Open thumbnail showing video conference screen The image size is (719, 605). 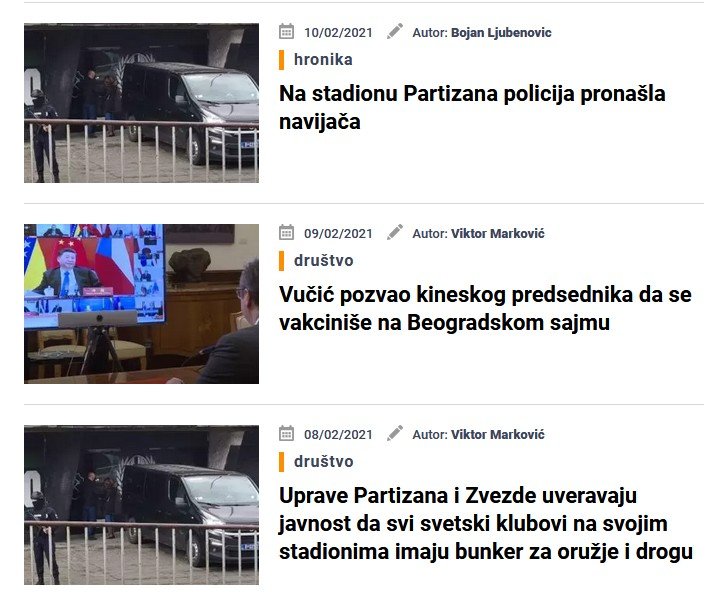[x=141, y=304]
